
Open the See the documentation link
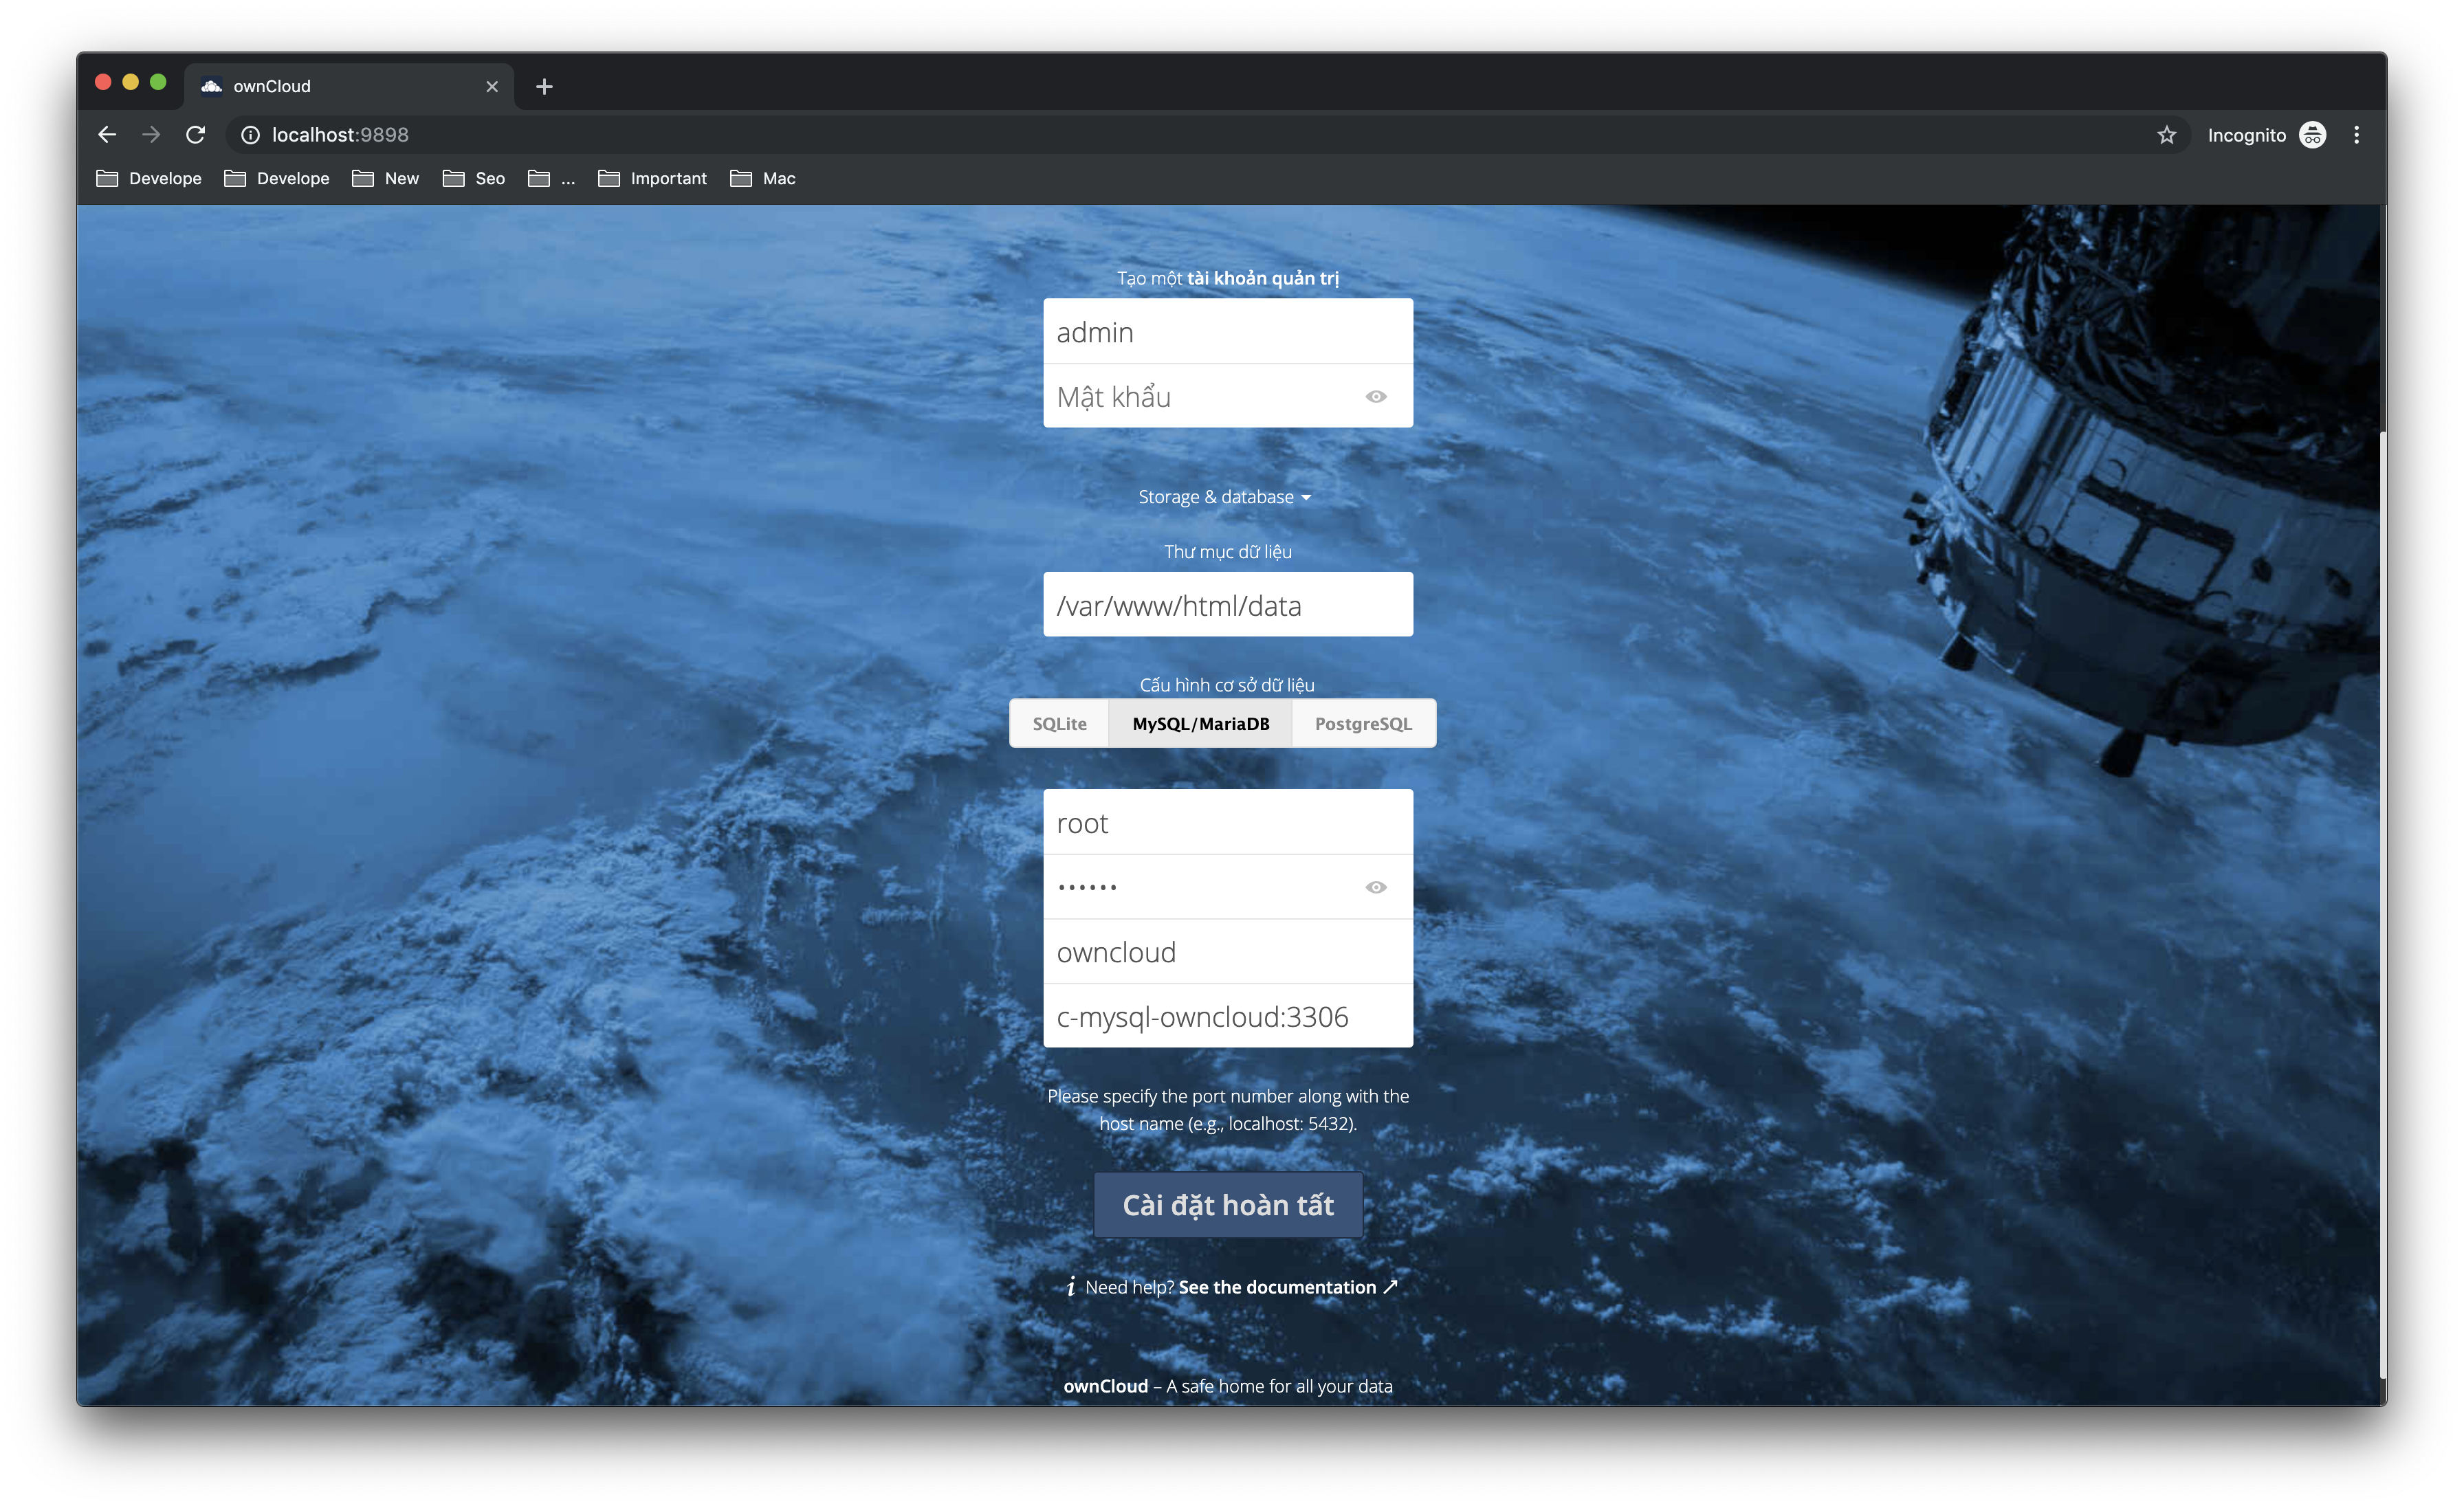[1277, 1287]
